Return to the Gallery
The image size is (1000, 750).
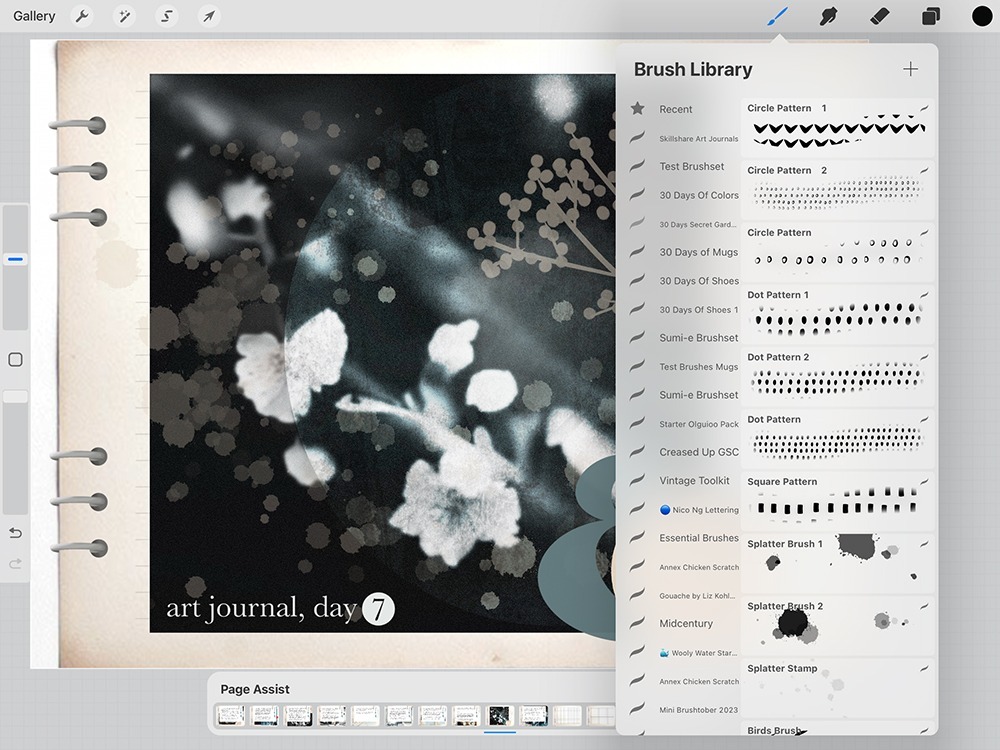[34, 16]
